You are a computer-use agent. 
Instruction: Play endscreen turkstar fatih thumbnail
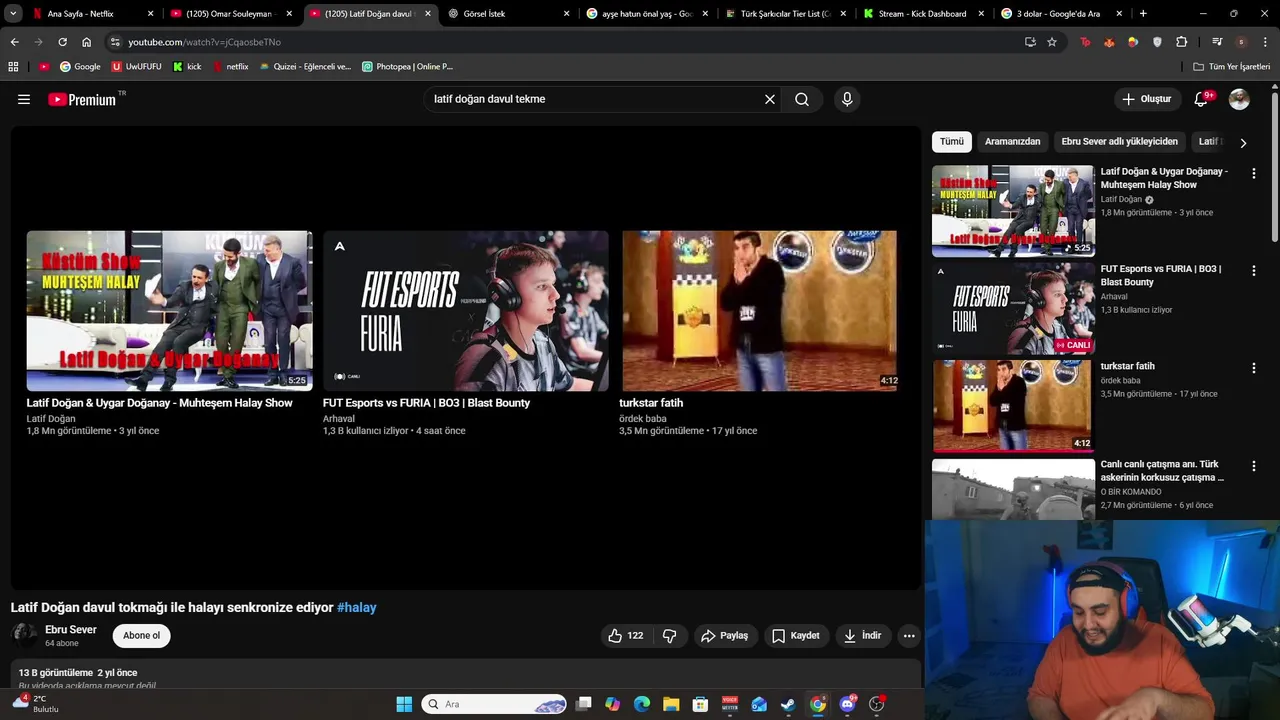(760, 311)
